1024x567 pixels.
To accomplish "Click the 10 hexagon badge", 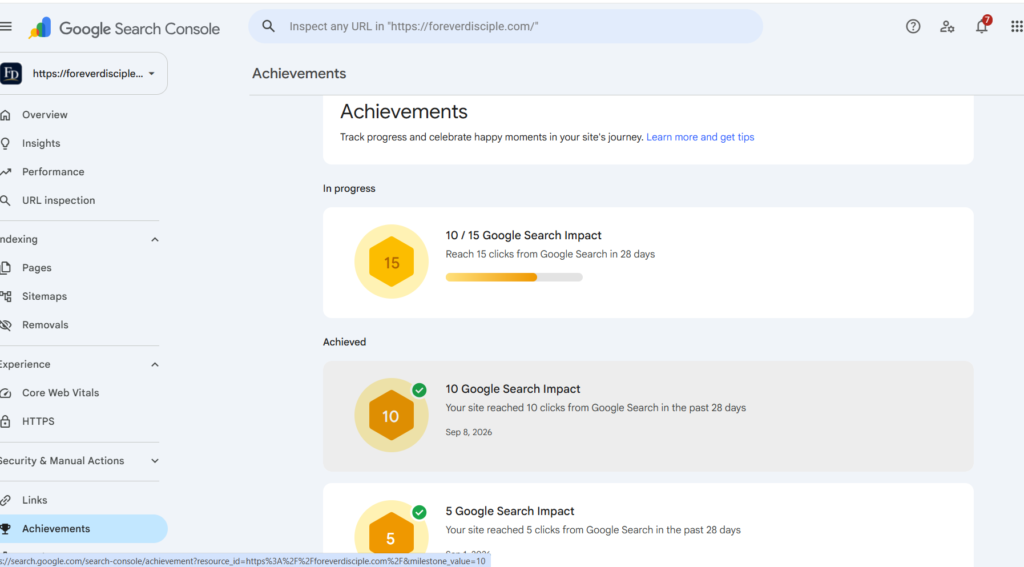I will pos(391,415).
